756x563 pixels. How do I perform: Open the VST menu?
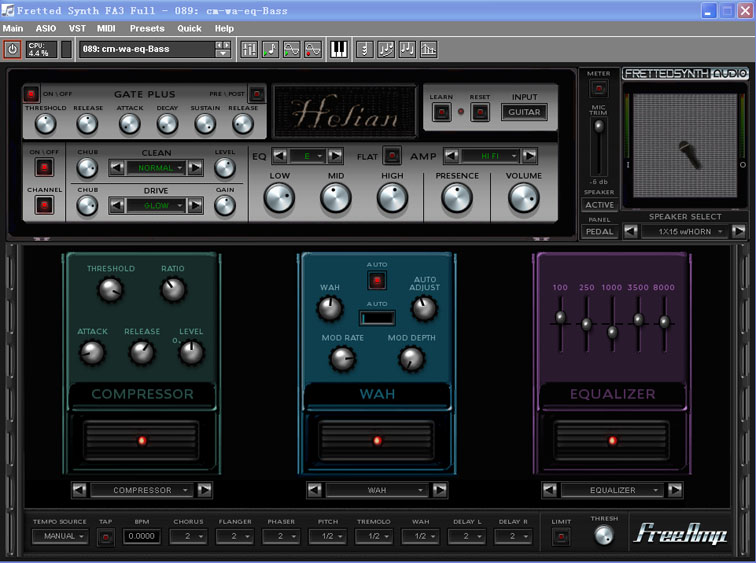[x=77, y=28]
